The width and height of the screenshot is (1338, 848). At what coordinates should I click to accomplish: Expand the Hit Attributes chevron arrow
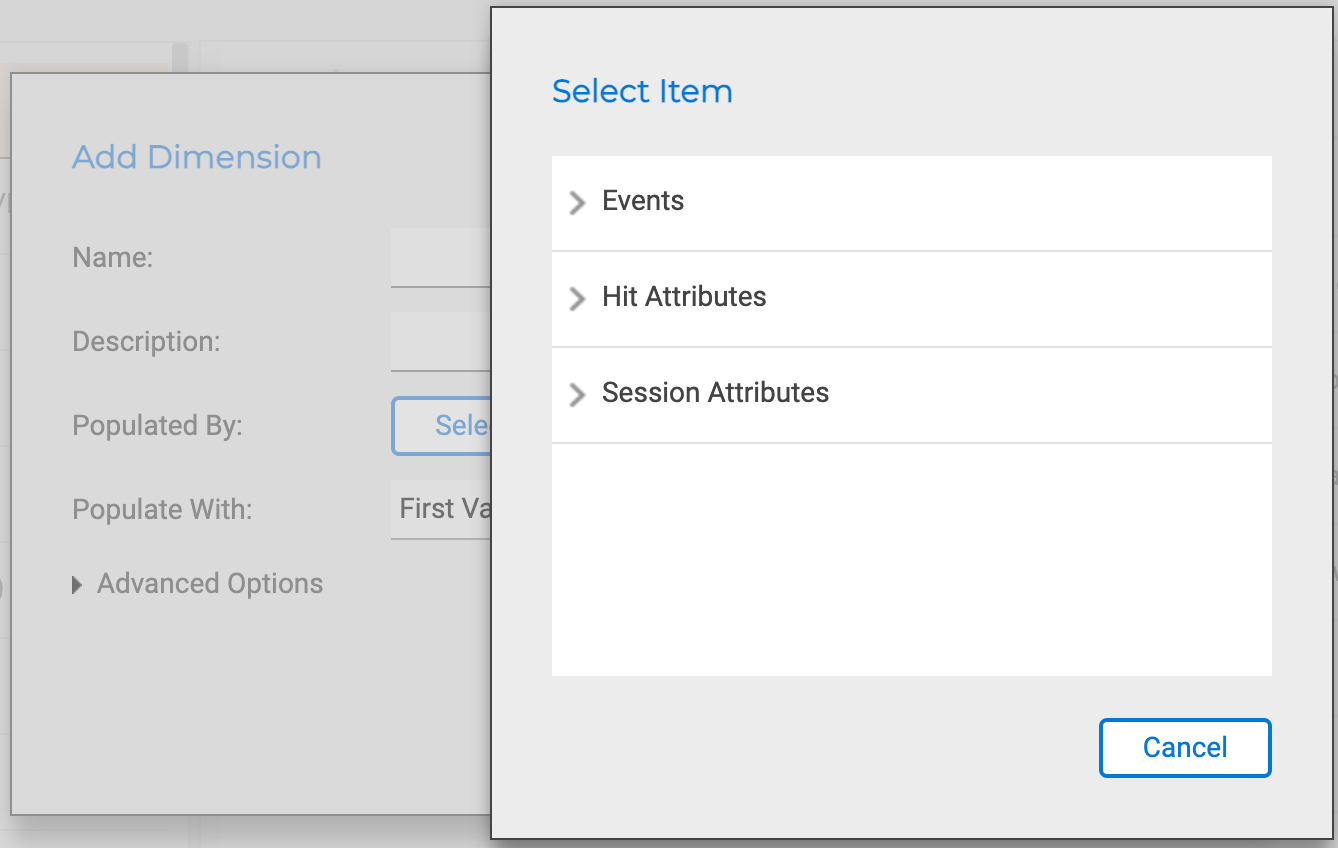tap(577, 298)
